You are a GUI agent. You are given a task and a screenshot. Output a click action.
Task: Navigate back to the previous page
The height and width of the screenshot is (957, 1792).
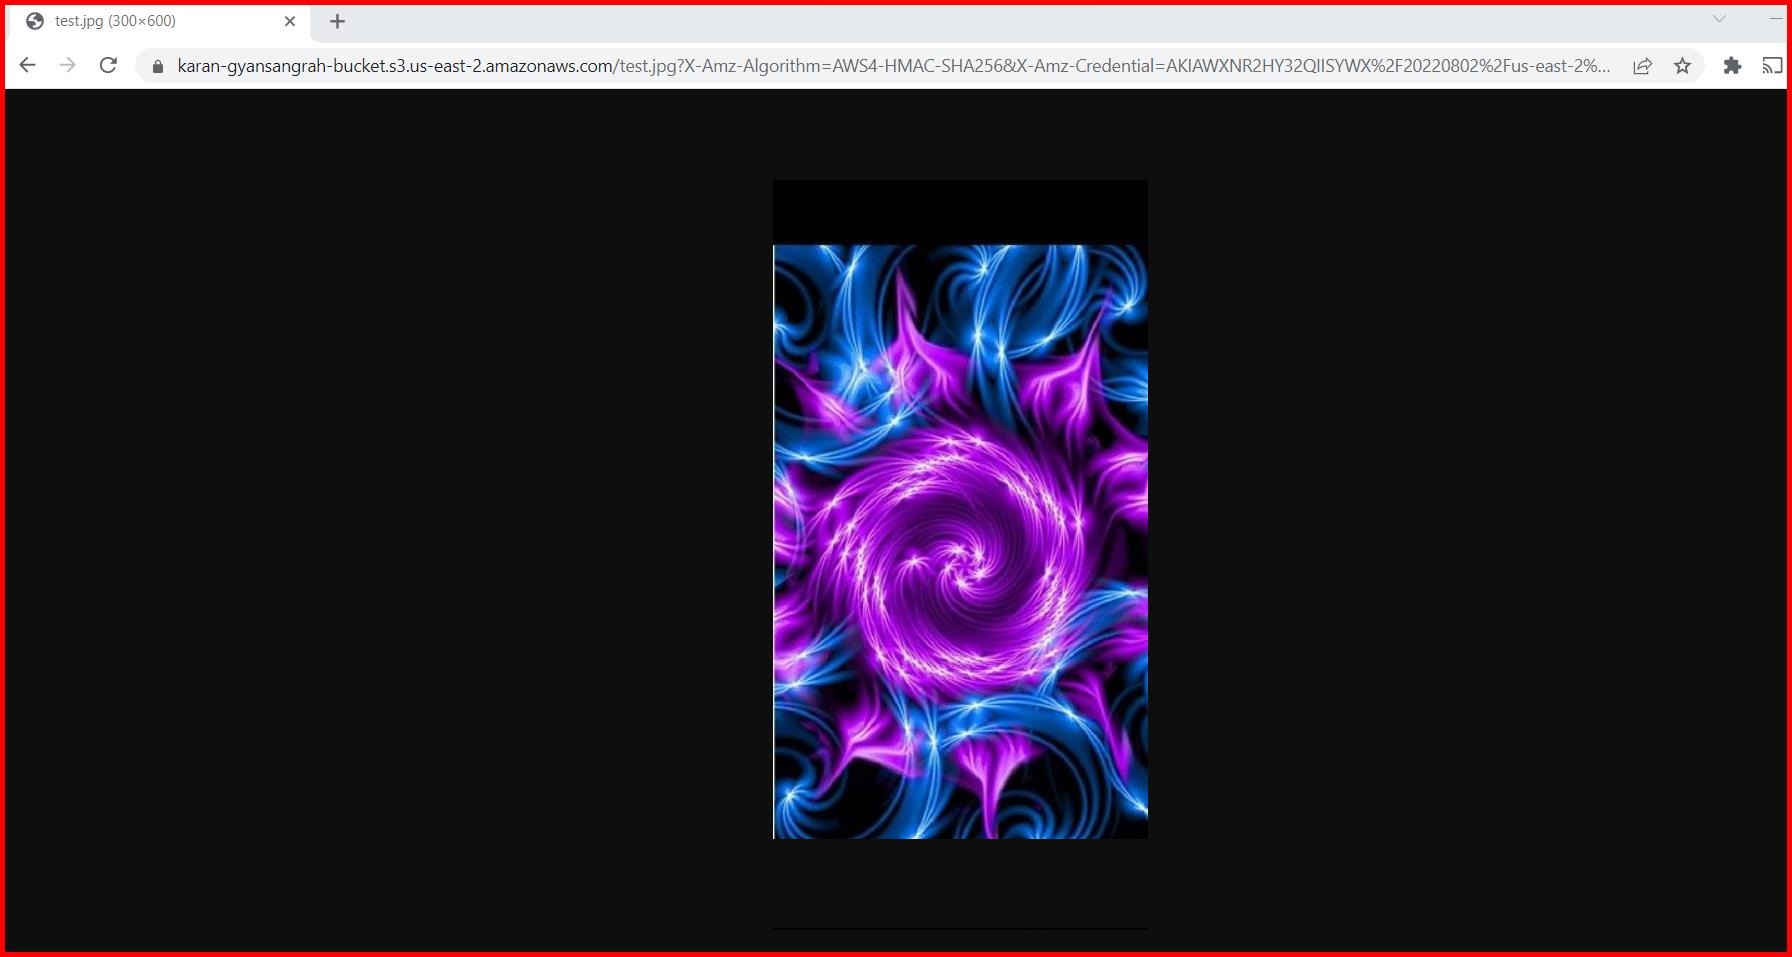[x=27, y=66]
